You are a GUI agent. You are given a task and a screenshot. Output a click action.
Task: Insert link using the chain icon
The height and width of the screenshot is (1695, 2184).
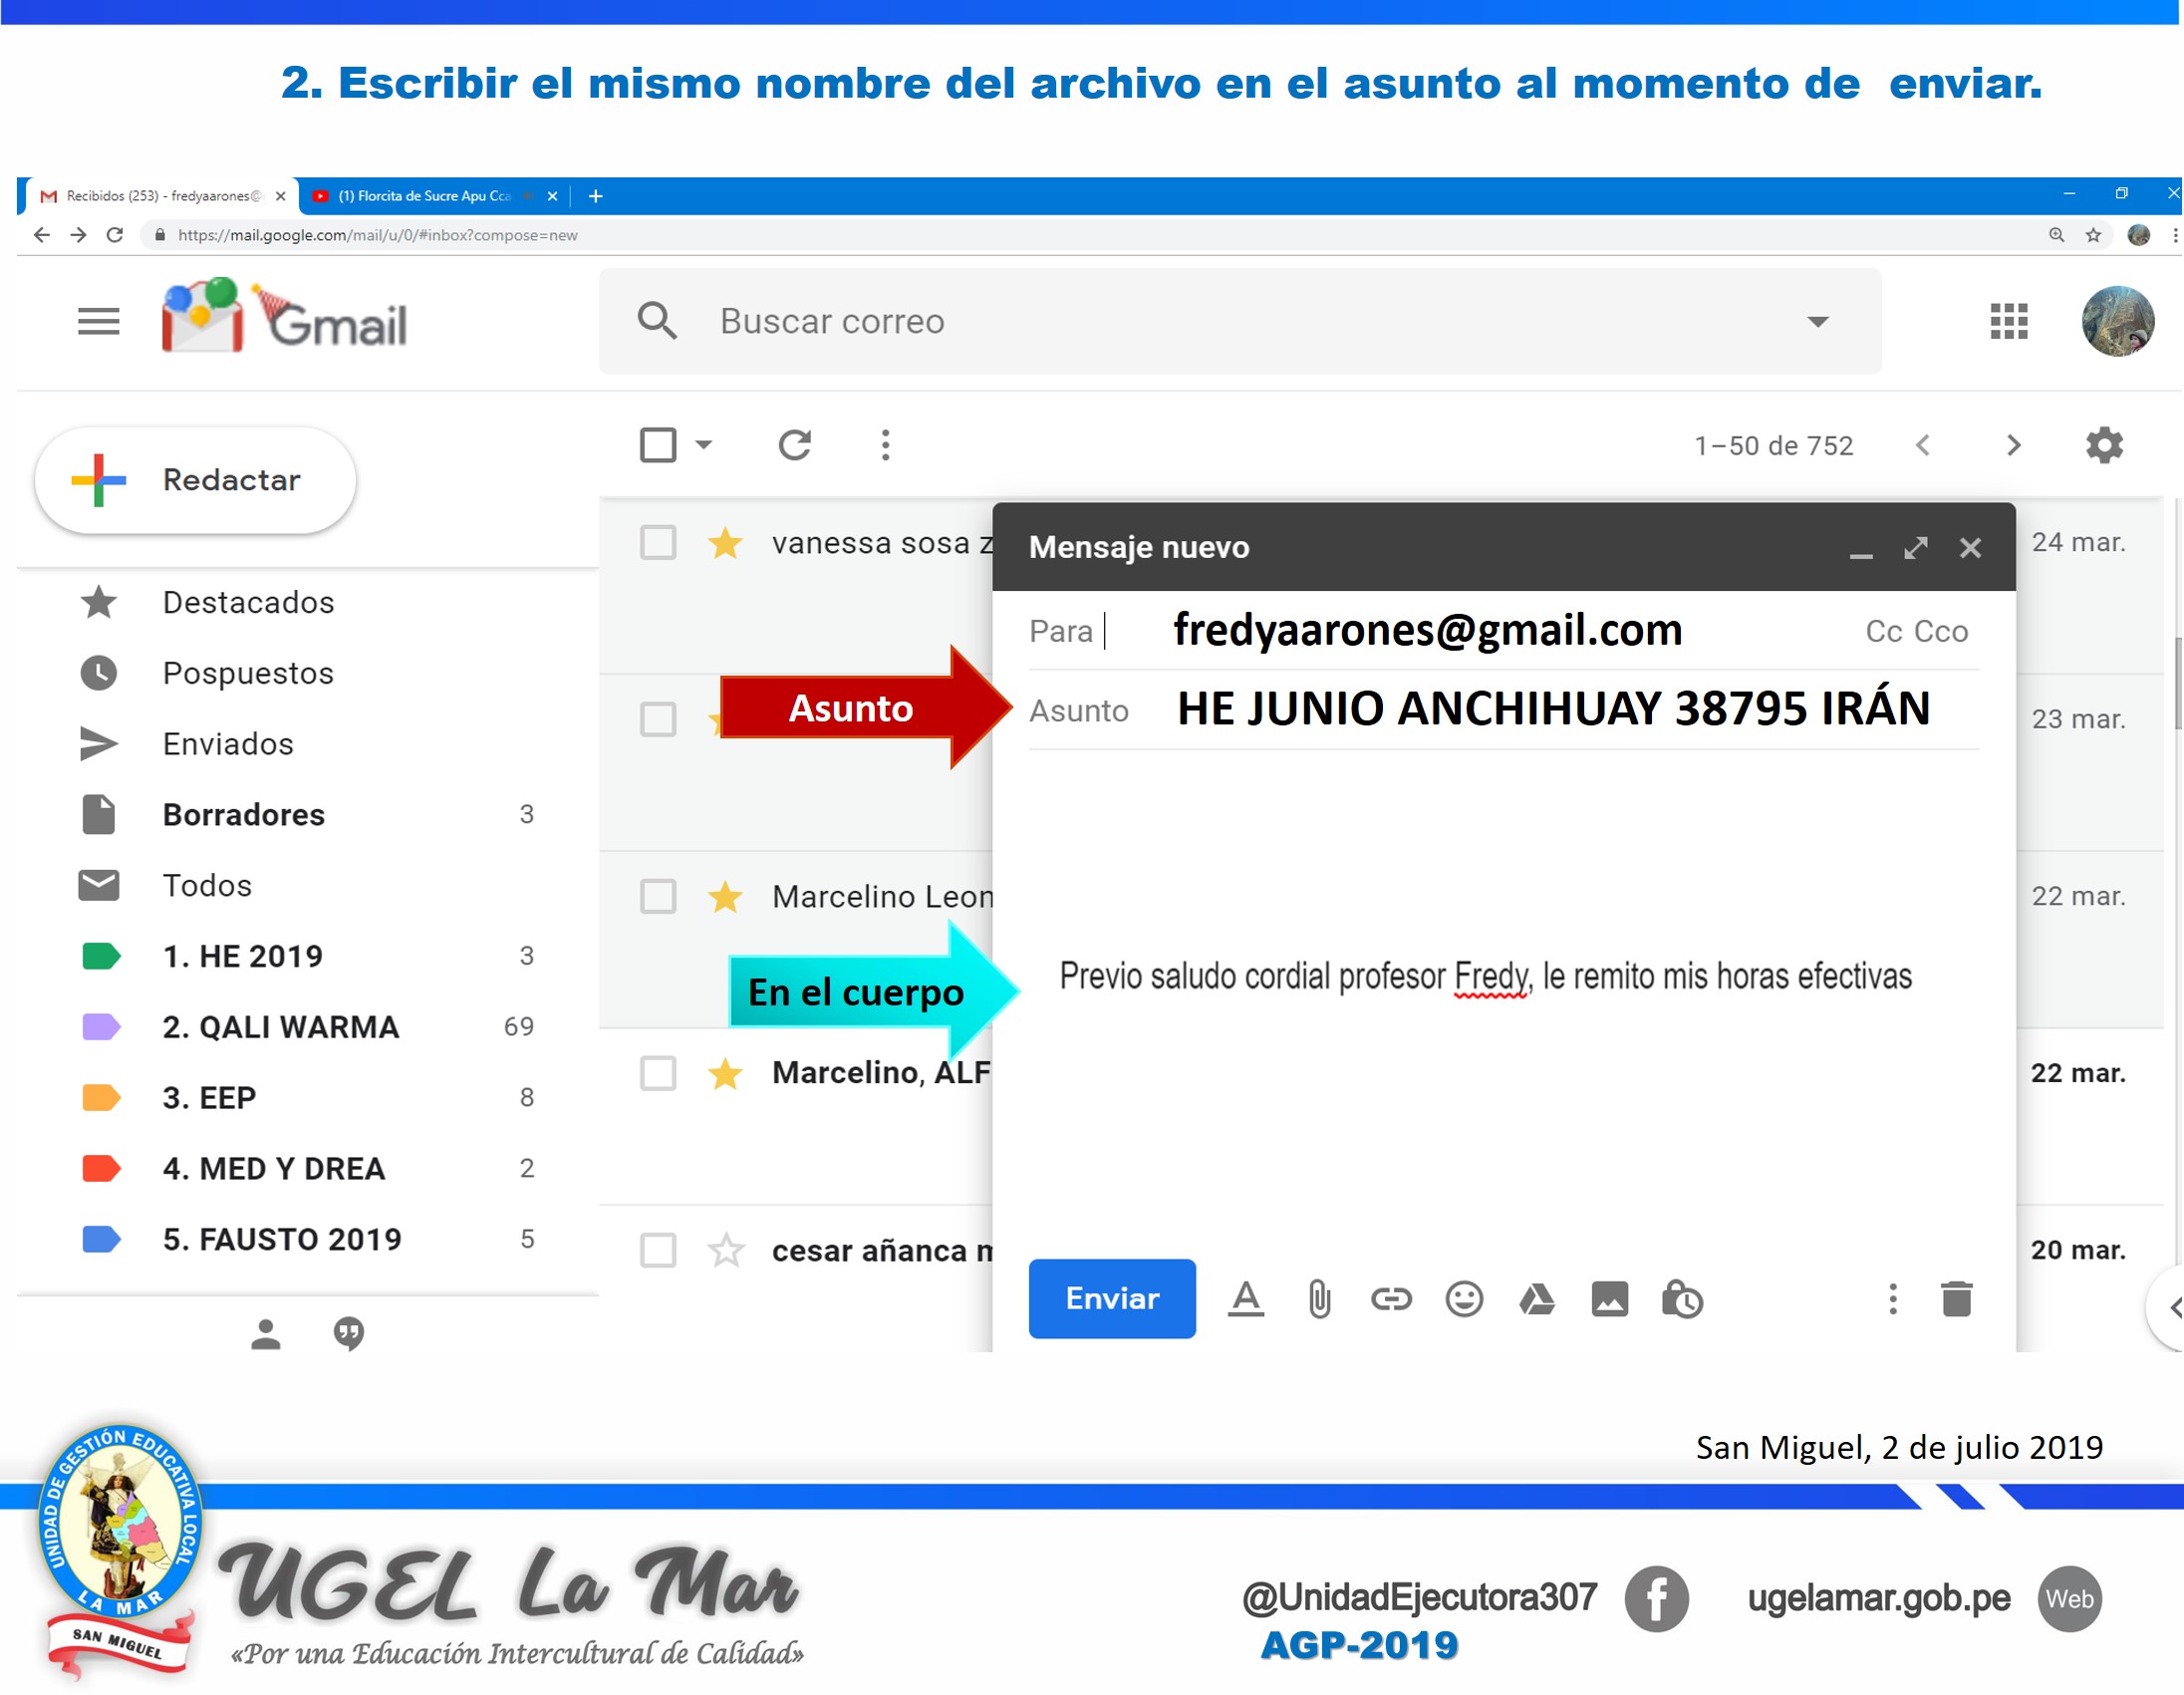pyautogui.click(x=1391, y=1299)
